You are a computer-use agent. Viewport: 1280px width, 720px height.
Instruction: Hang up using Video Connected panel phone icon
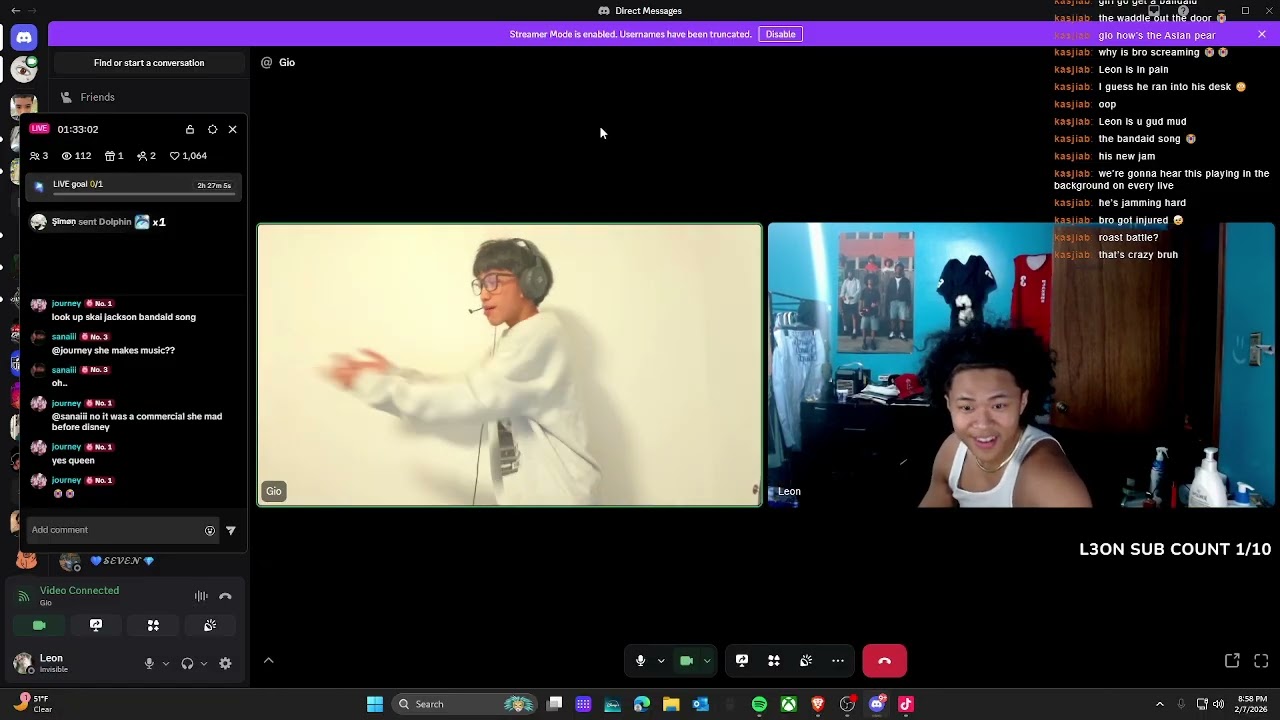(x=225, y=596)
